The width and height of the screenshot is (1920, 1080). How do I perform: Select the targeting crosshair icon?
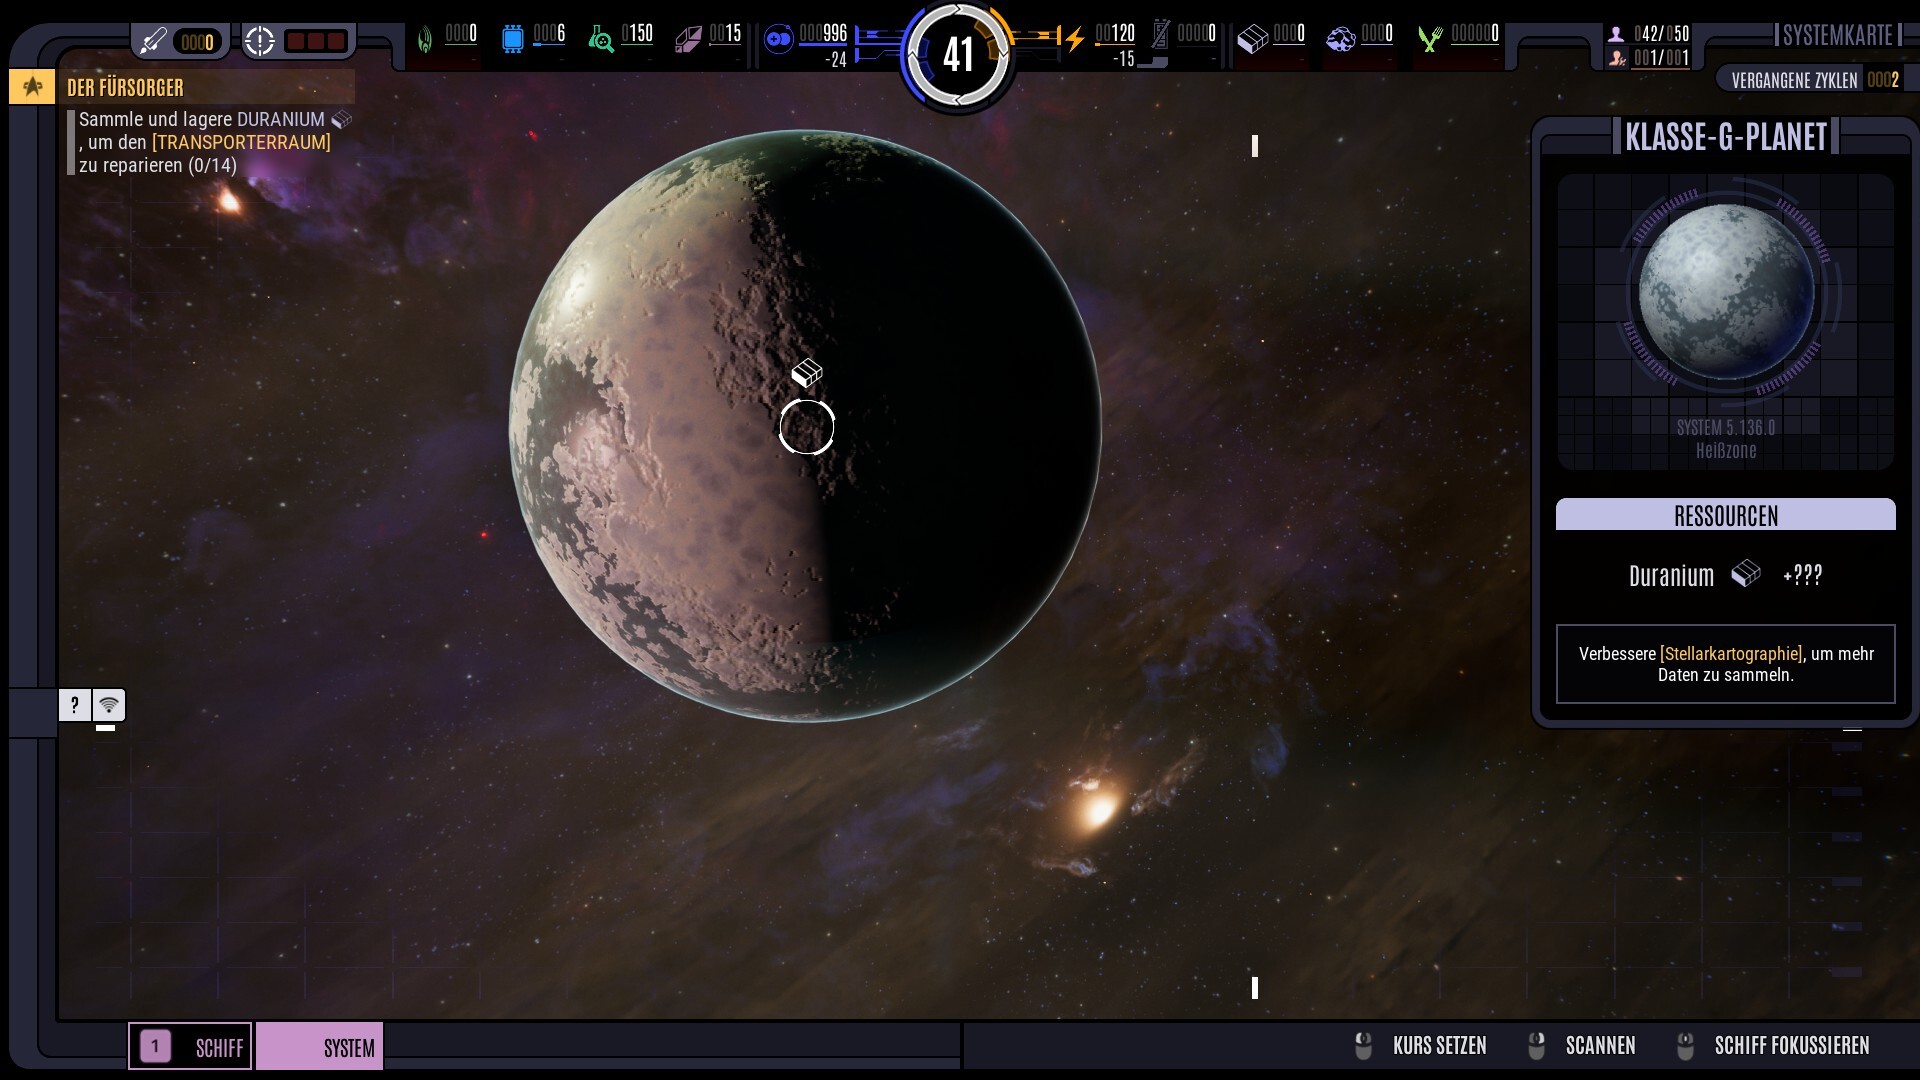coord(260,41)
